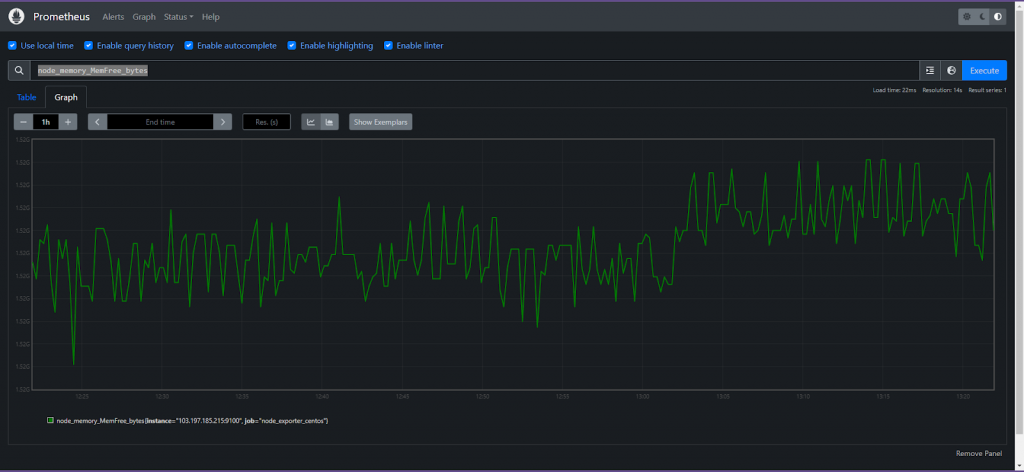Screen dimensions: 1024x472
Task: Open the metrics explorer globe icon
Action: coord(951,70)
